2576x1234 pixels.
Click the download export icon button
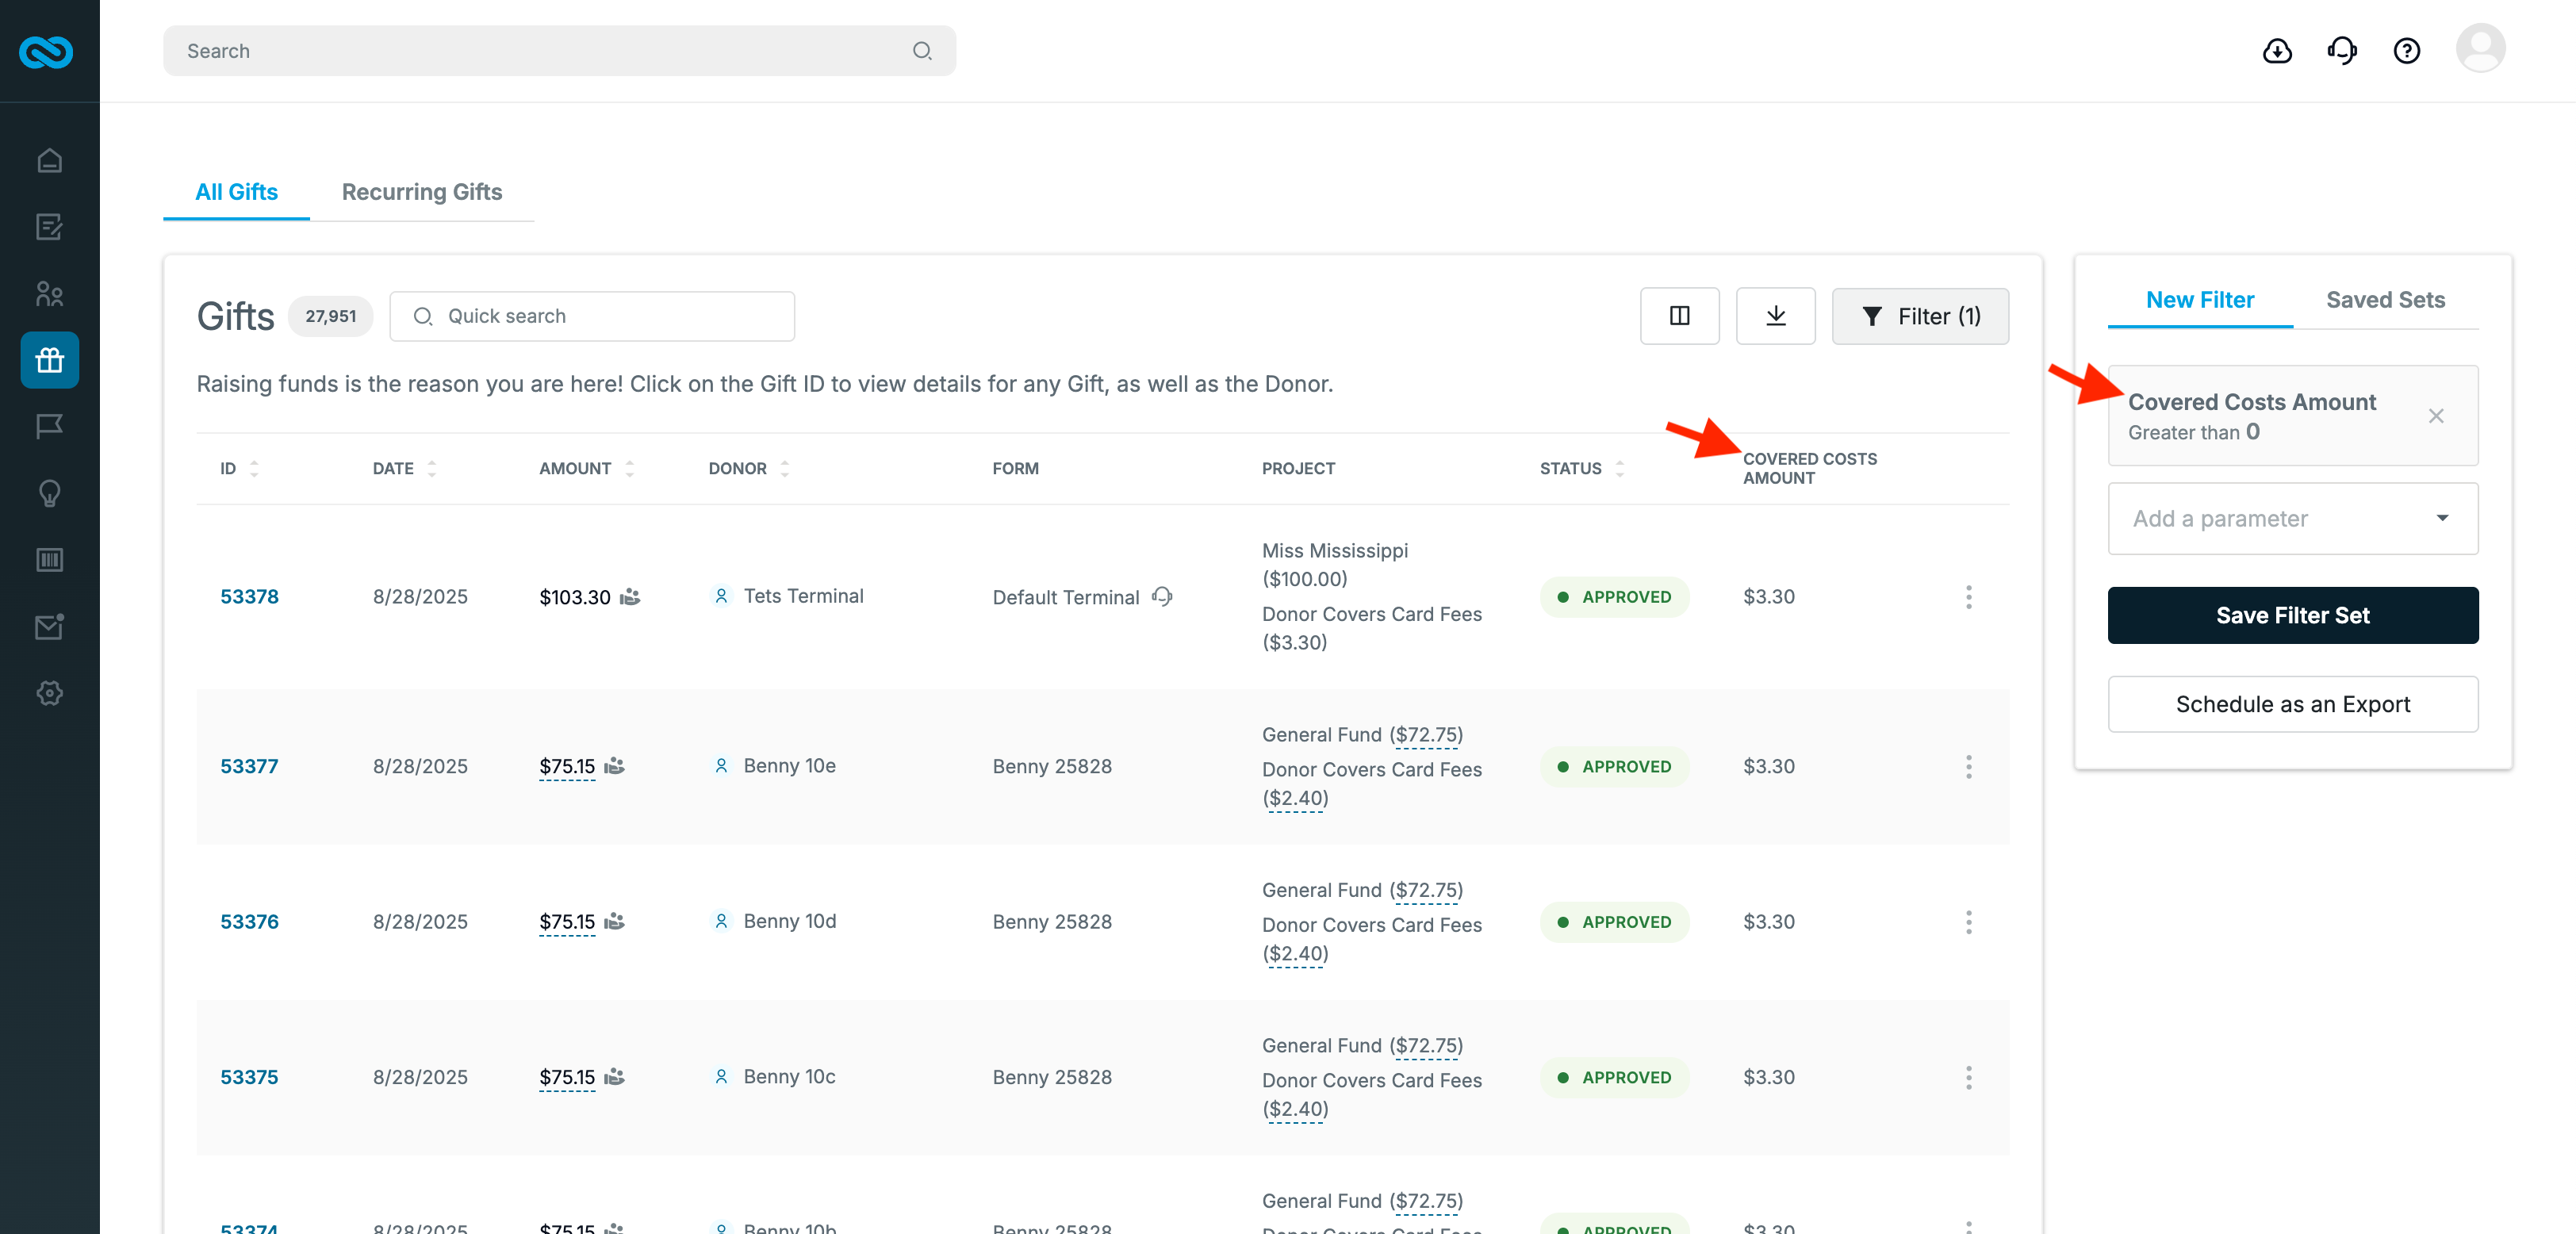[x=1775, y=316]
